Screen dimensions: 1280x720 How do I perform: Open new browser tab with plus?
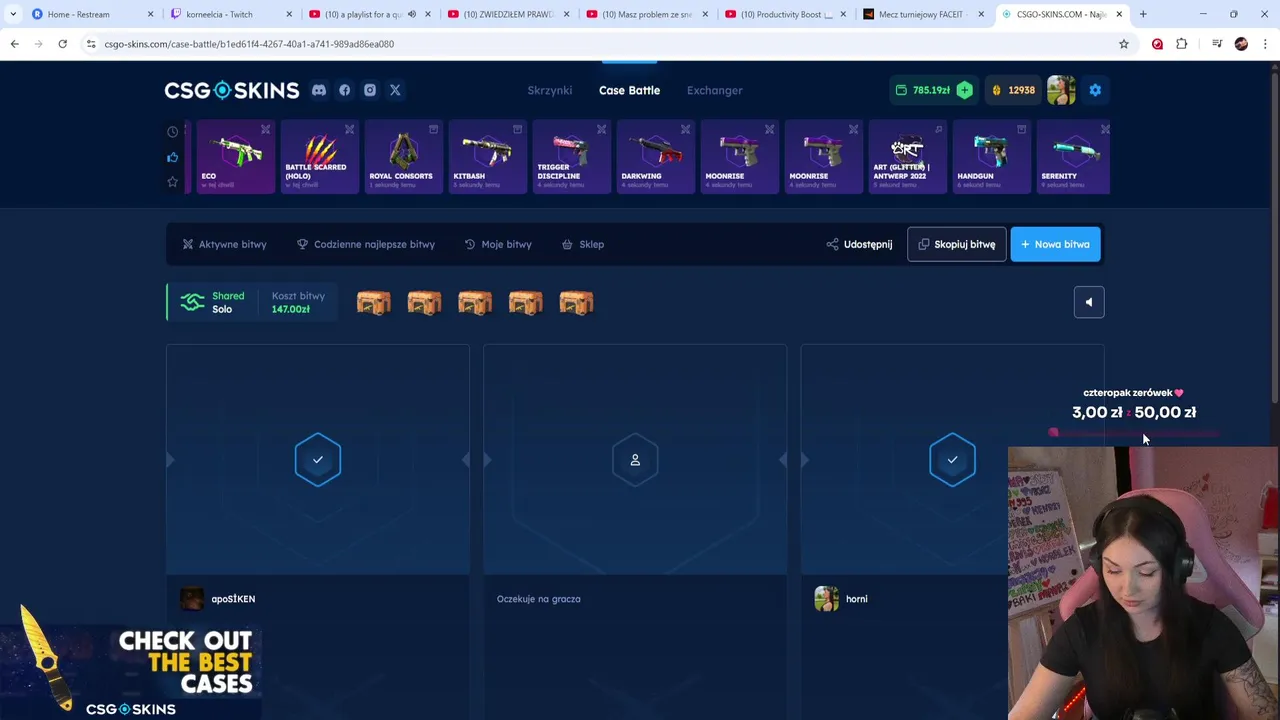(1143, 14)
